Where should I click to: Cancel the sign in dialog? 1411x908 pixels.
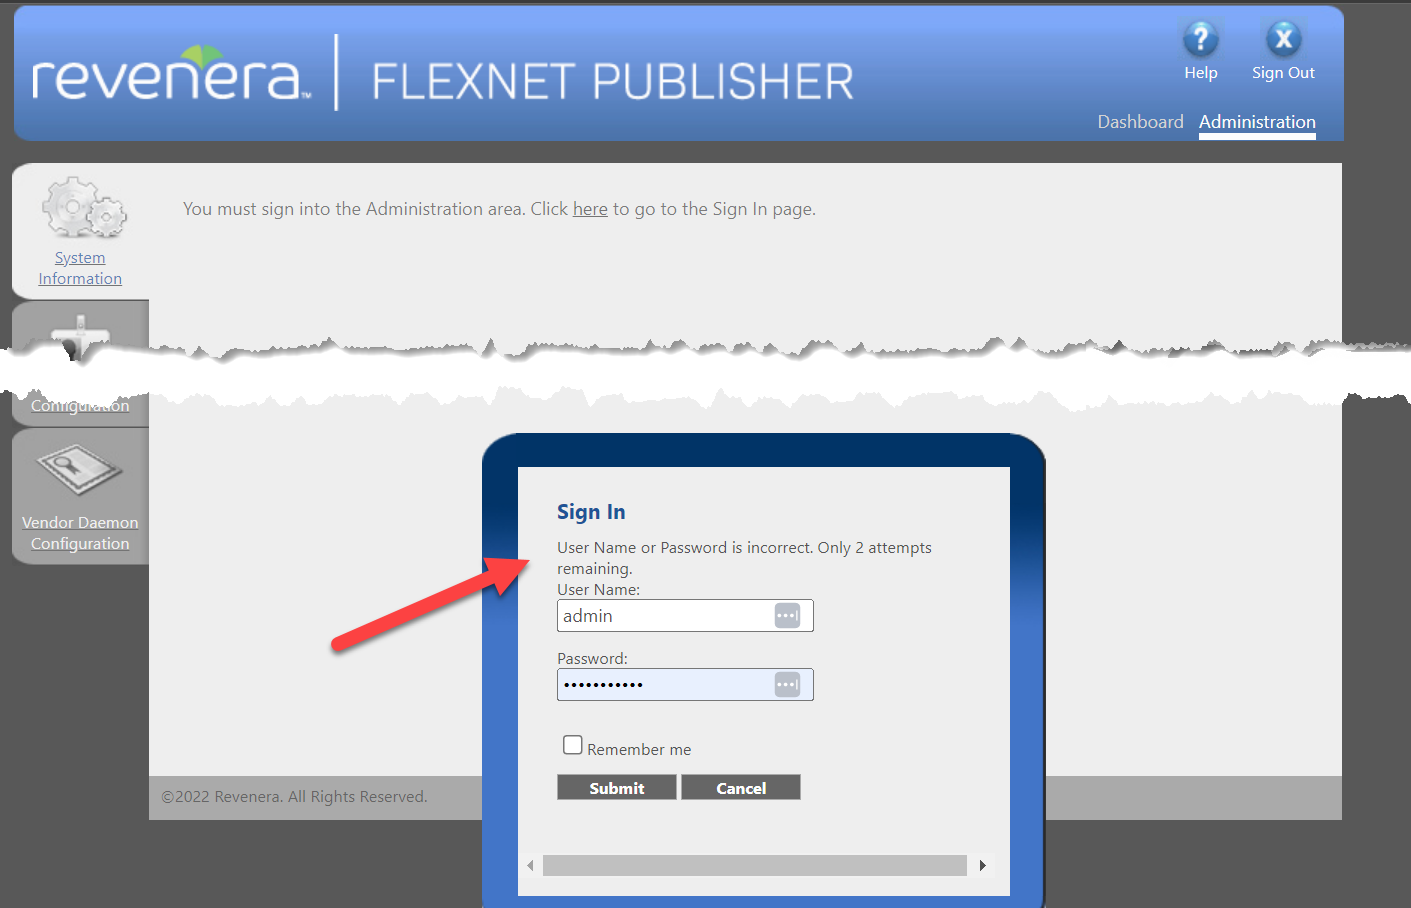coord(741,788)
